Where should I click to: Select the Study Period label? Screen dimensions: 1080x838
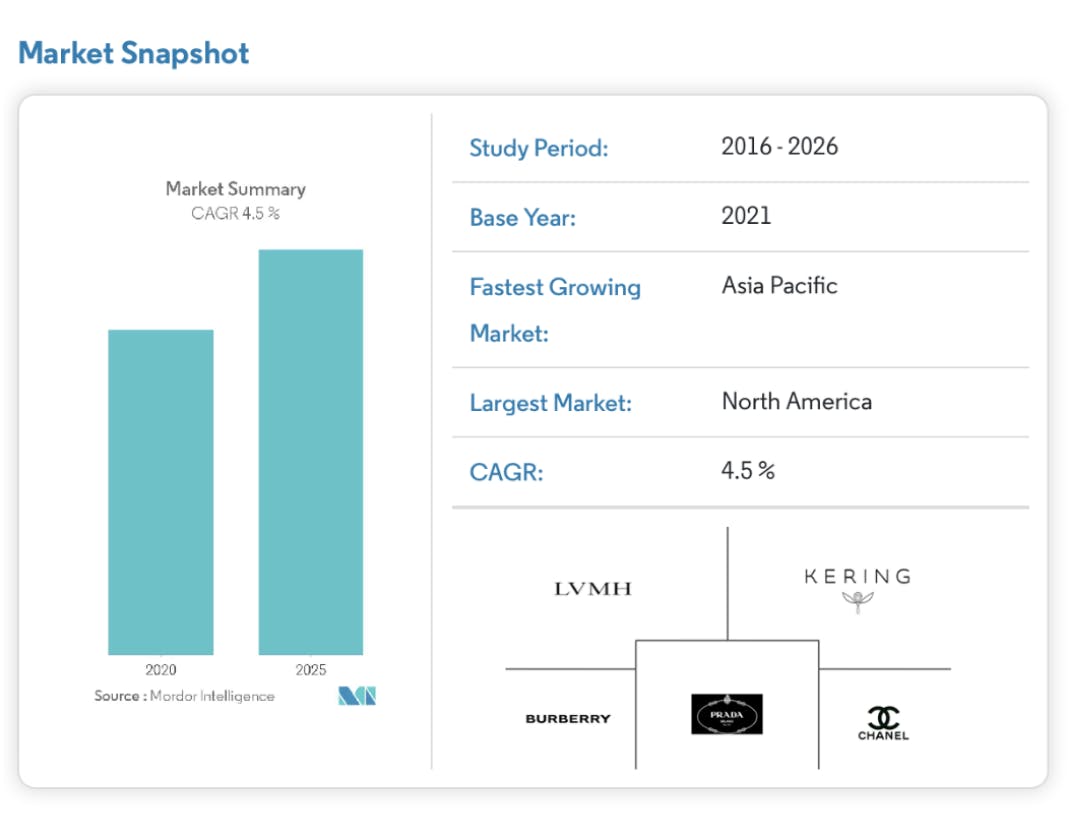(539, 149)
